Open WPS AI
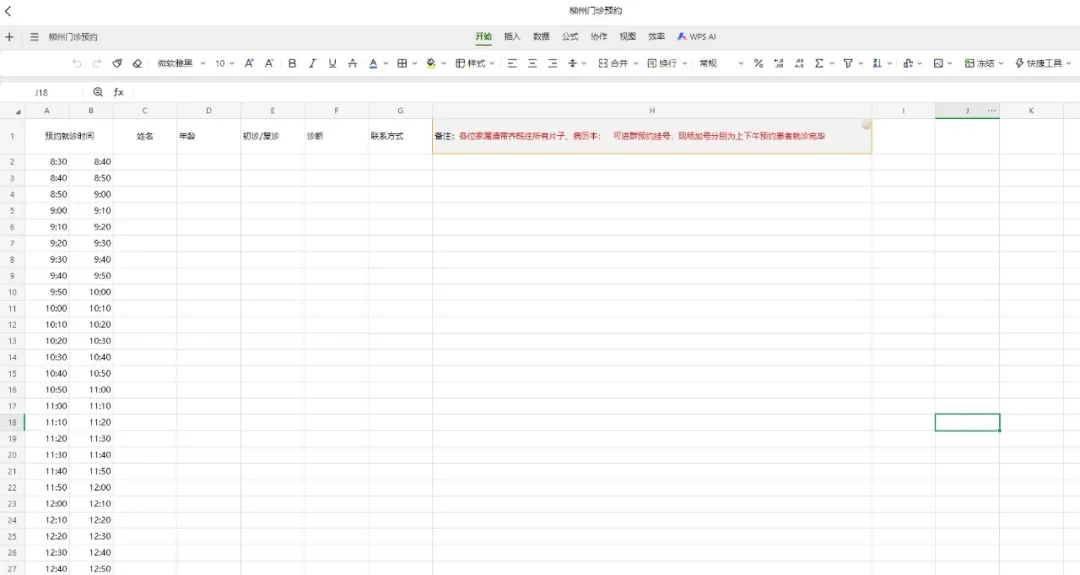Viewport: 1080px width, 575px height. (x=696, y=37)
